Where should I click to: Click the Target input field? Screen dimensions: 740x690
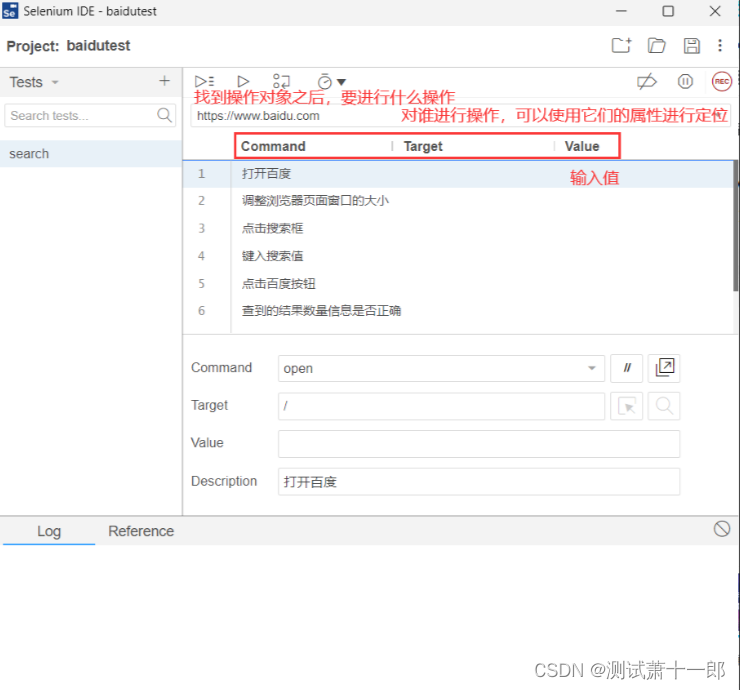(x=441, y=406)
